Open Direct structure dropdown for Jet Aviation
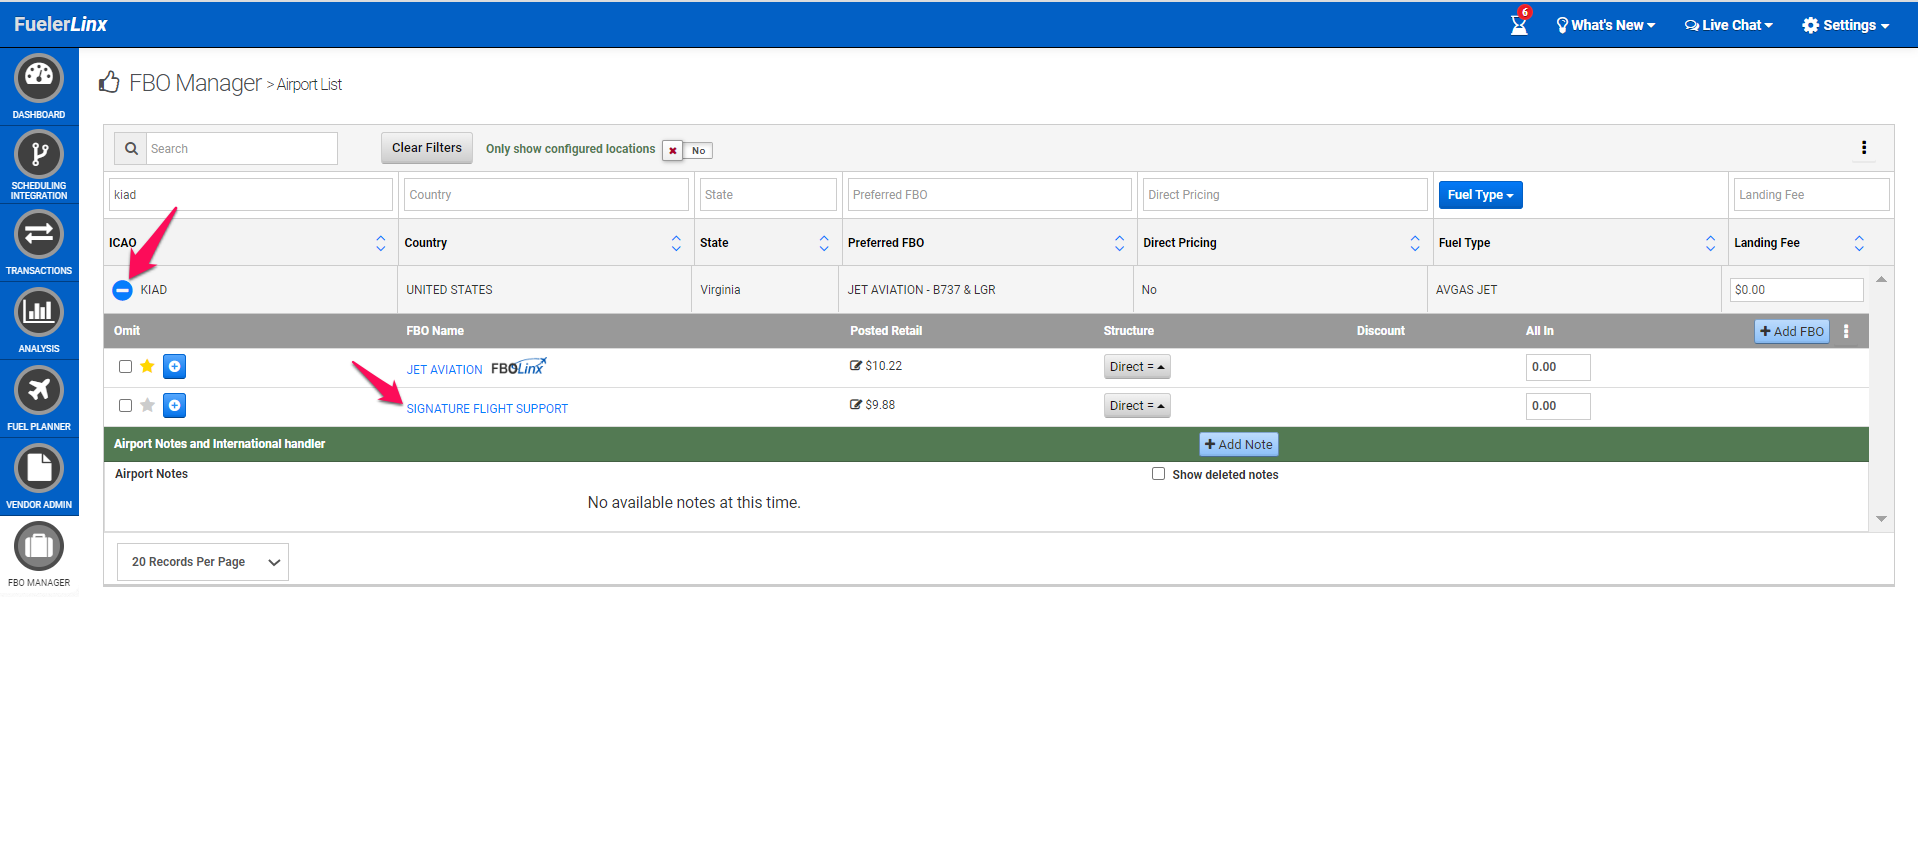This screenshot has height=847, width=1918. pyautogui.click(x=1137, y=367)
